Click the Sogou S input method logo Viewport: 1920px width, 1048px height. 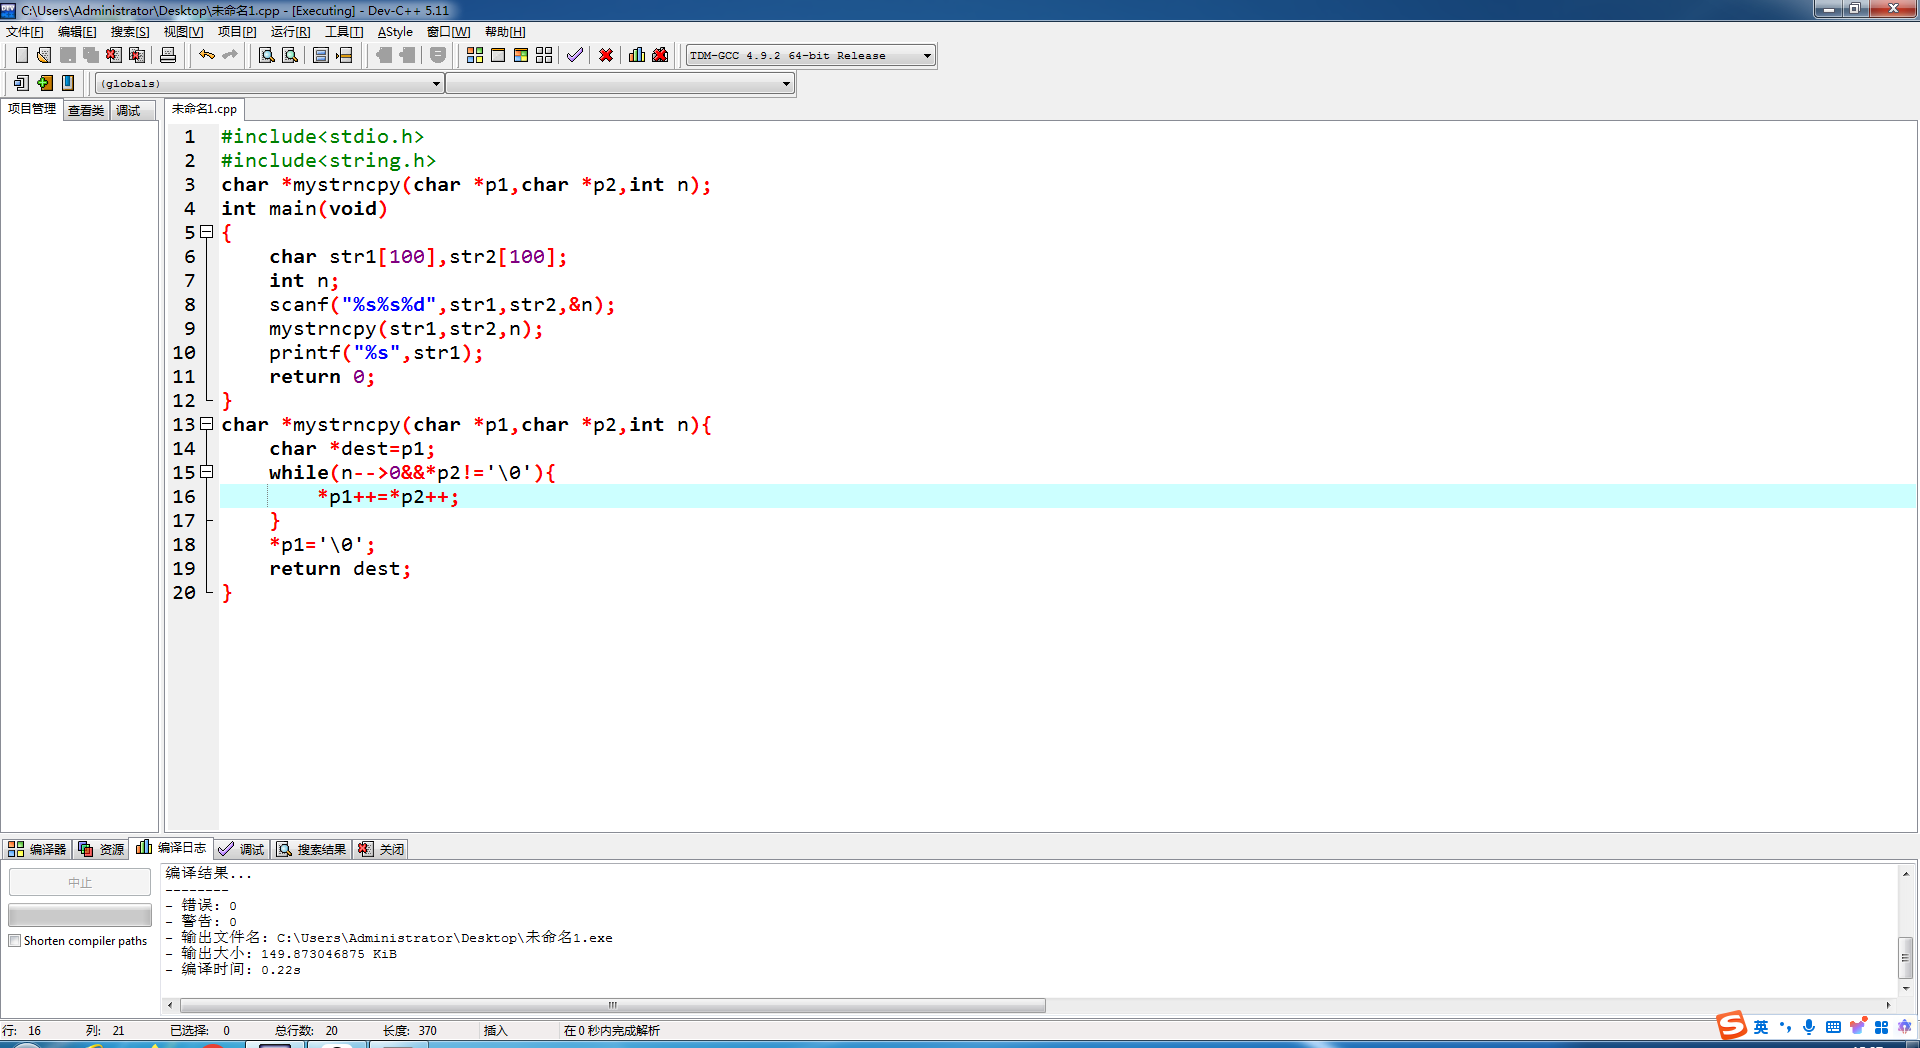[x=1731, y=1026]
